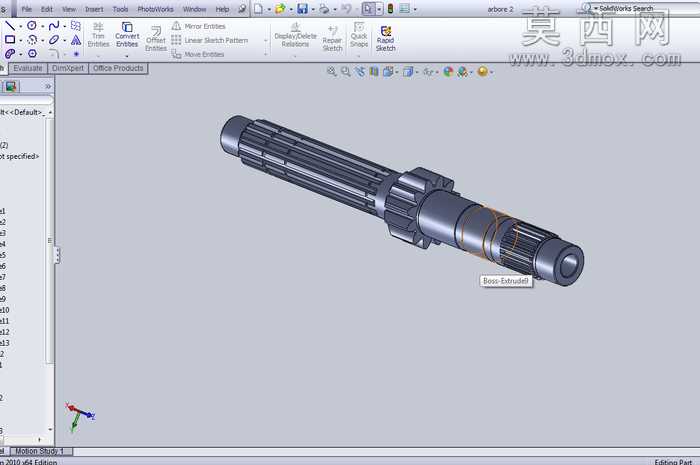Screen dimensions: 700x465
Task: Click Zoom to Area icon
Action: point(346,71)
